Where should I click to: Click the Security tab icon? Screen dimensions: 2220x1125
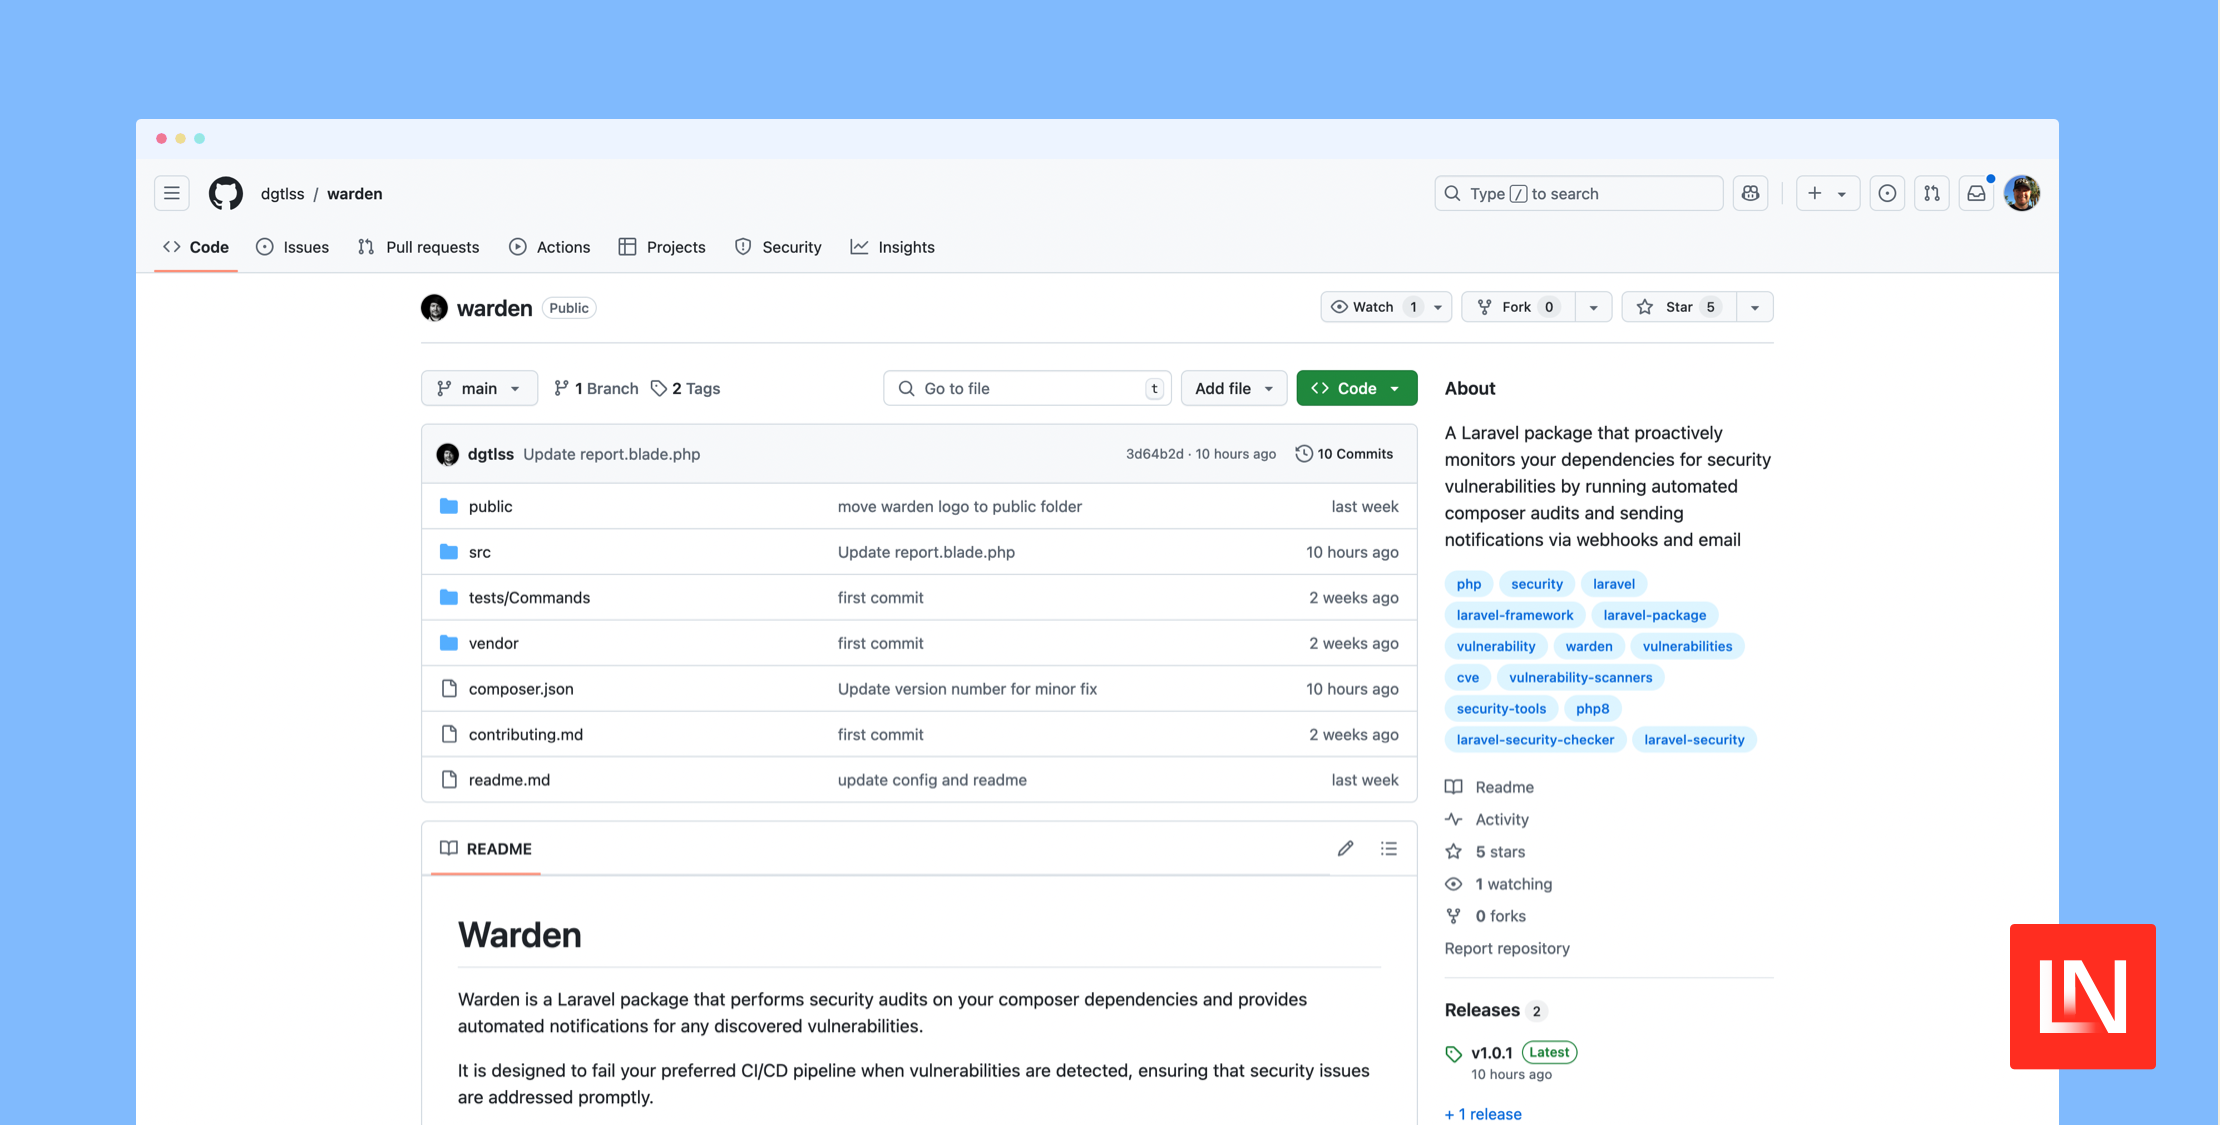(x=743, y=247)
